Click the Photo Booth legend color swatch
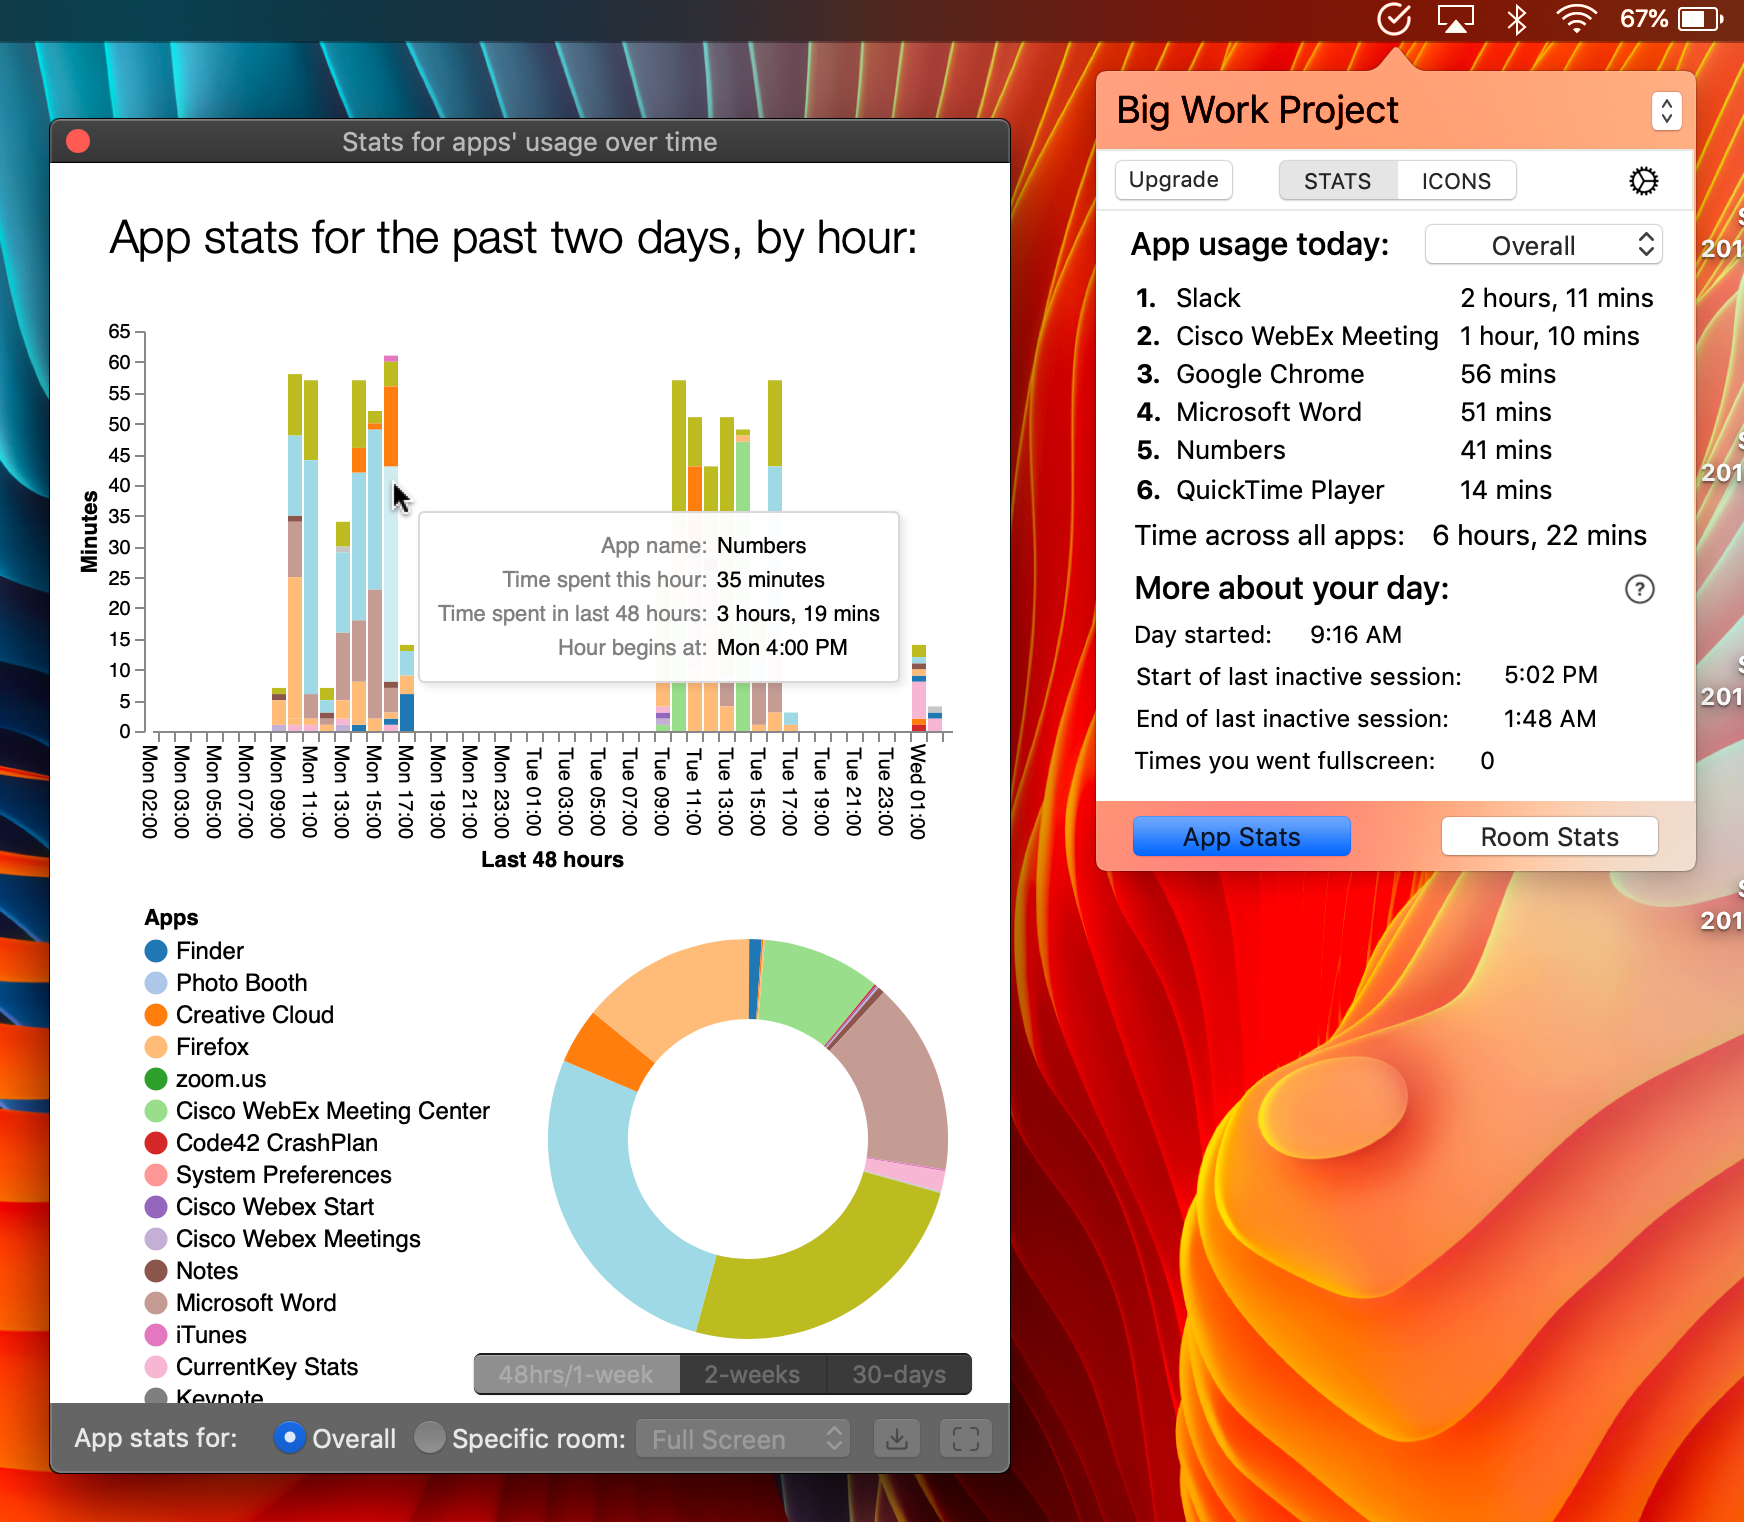The image size is (1745, 1522). (156, 983)
